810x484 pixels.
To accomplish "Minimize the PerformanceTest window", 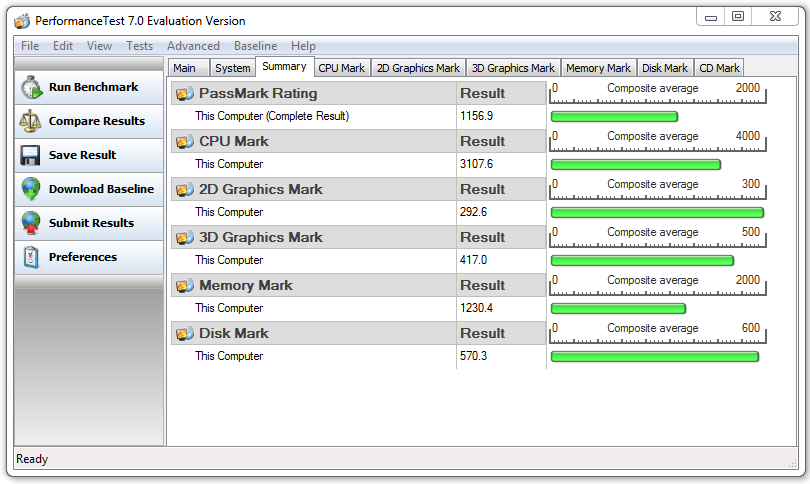I will 711,17.
